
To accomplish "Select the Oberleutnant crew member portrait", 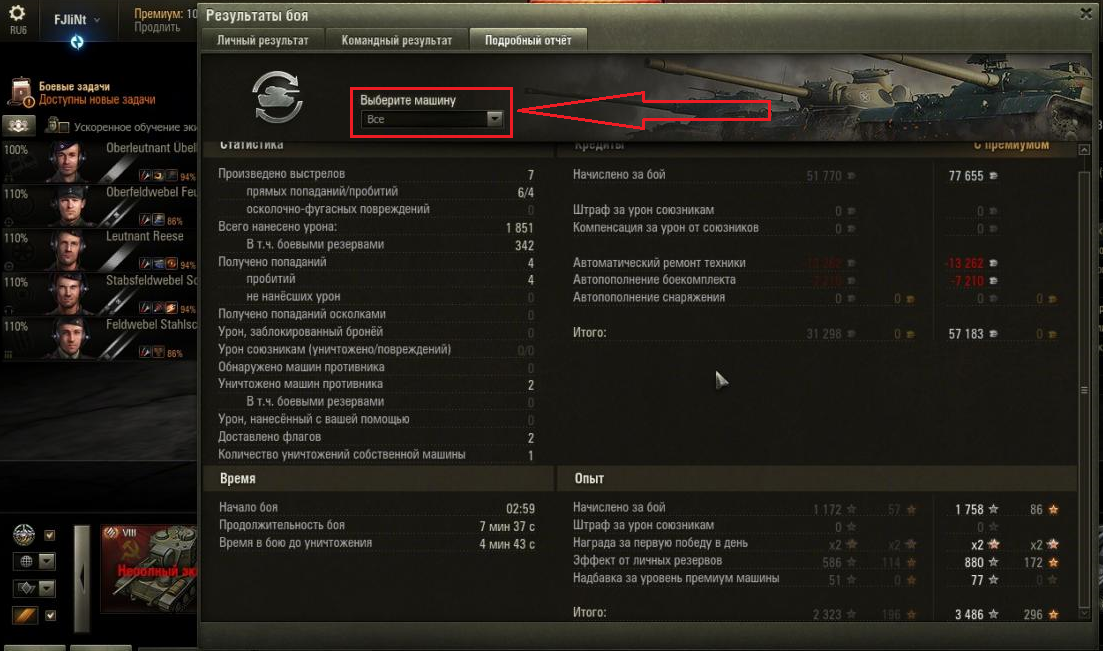I will [67, 161].
